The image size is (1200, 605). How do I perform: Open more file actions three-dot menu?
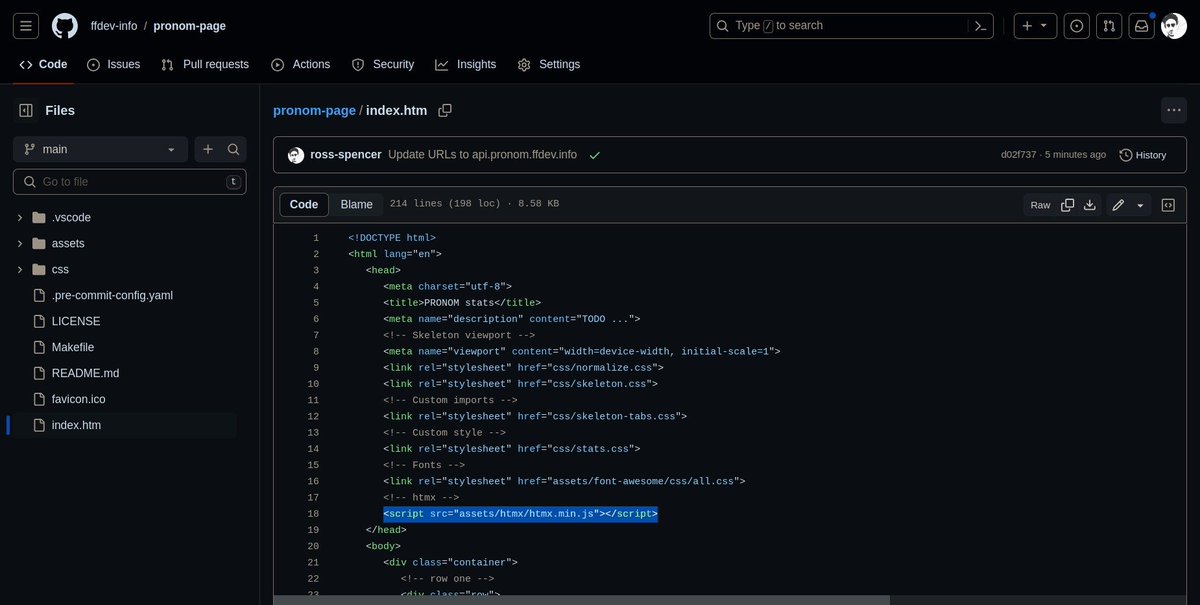(x=1174, y=110)
